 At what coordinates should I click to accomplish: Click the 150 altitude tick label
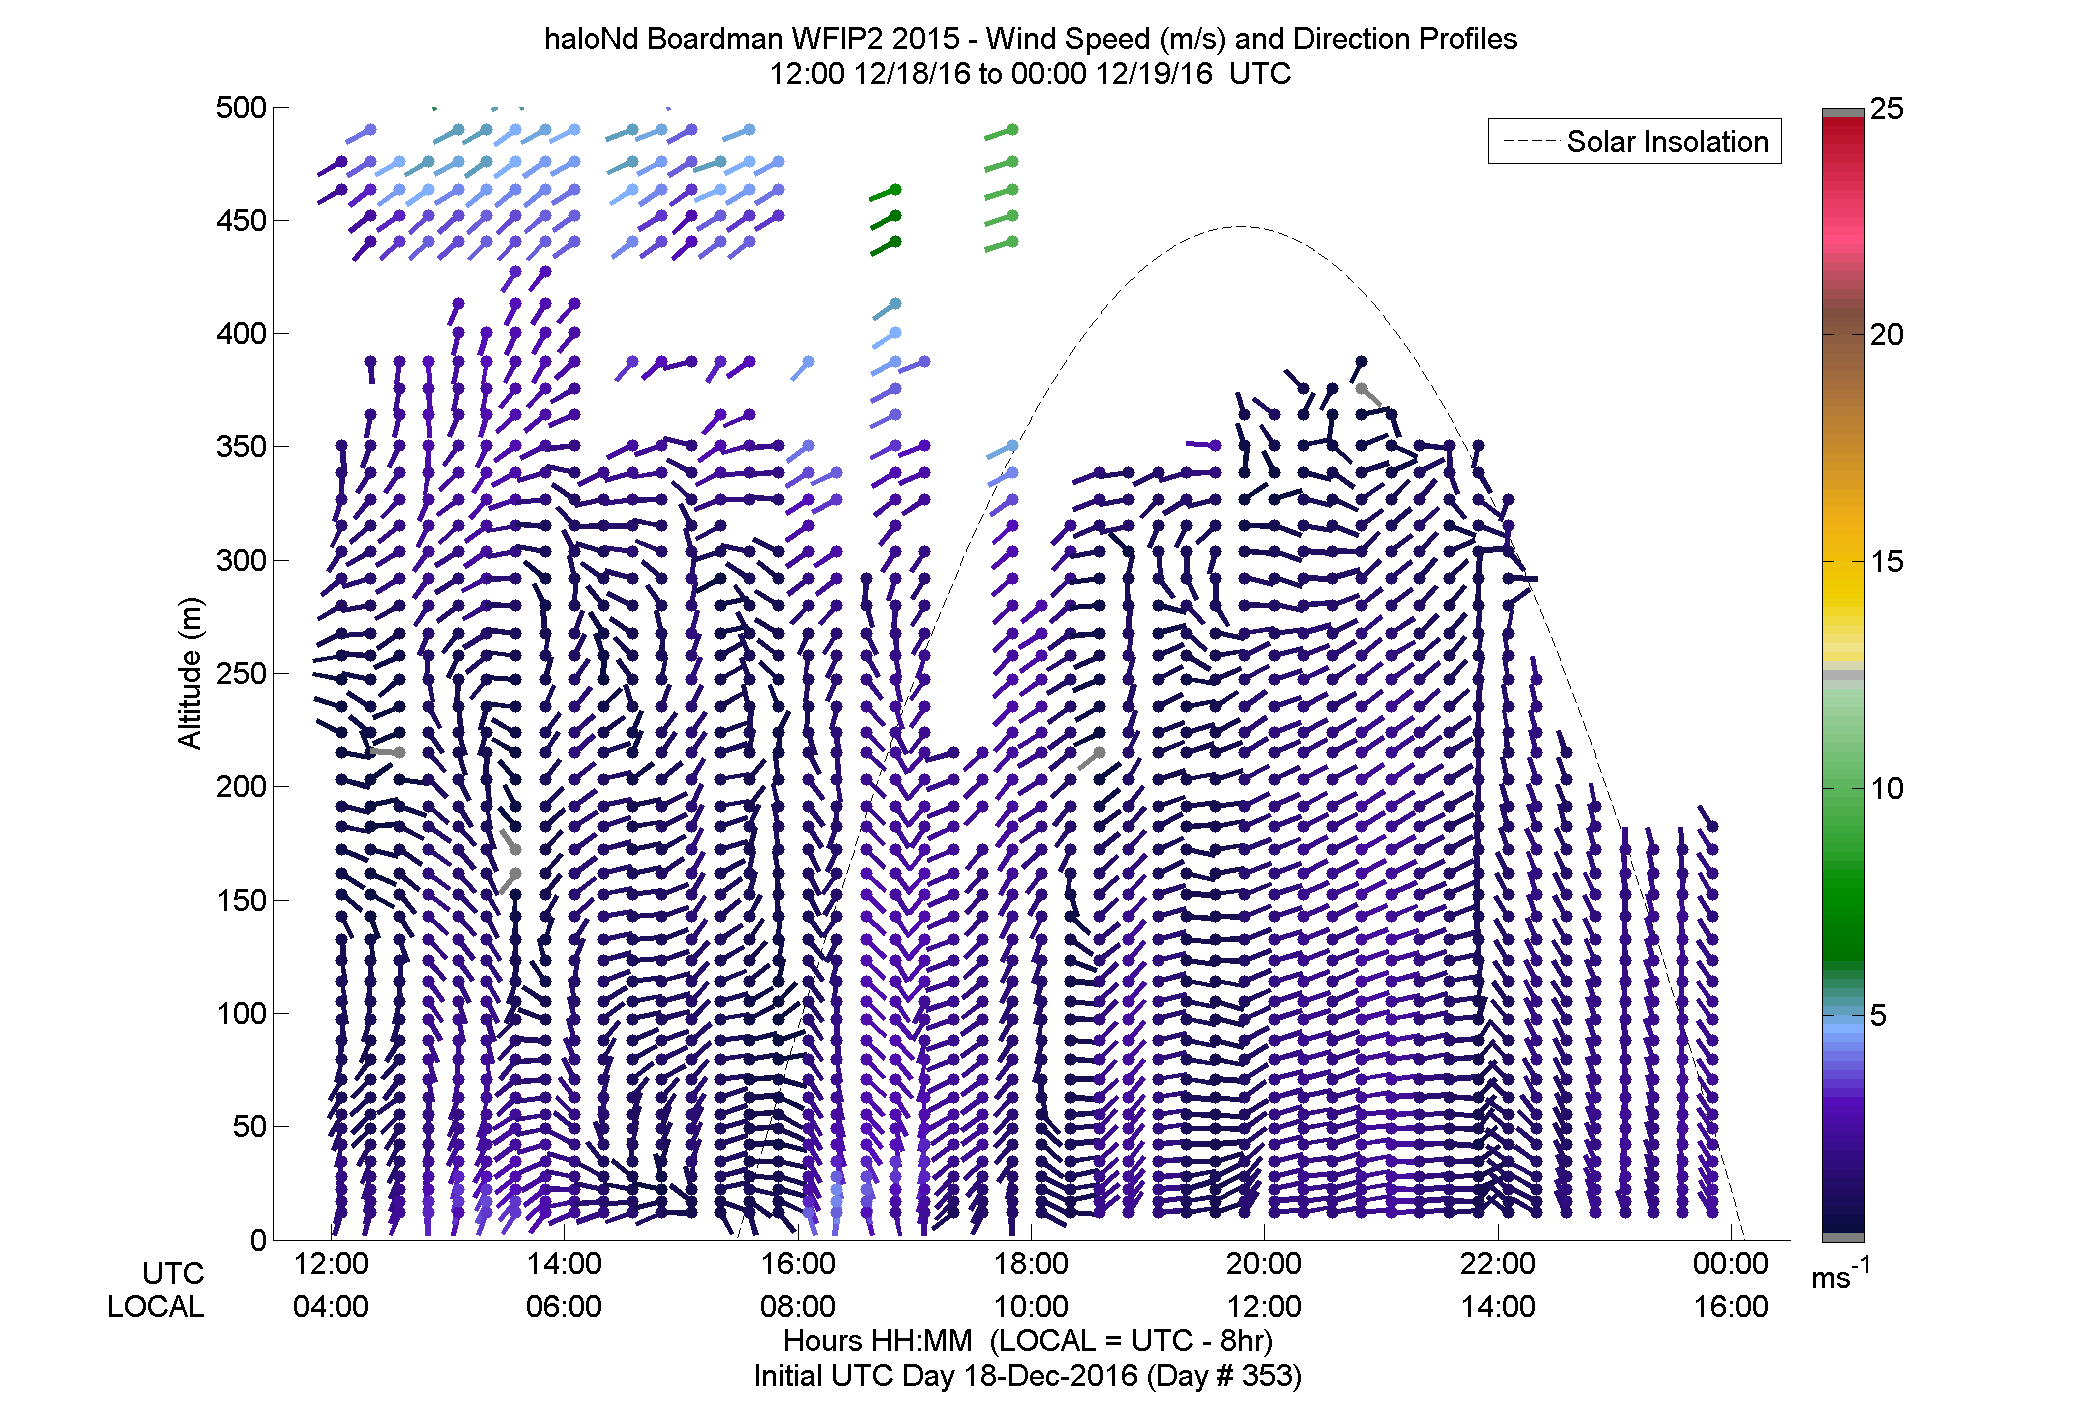coord(241,900)
